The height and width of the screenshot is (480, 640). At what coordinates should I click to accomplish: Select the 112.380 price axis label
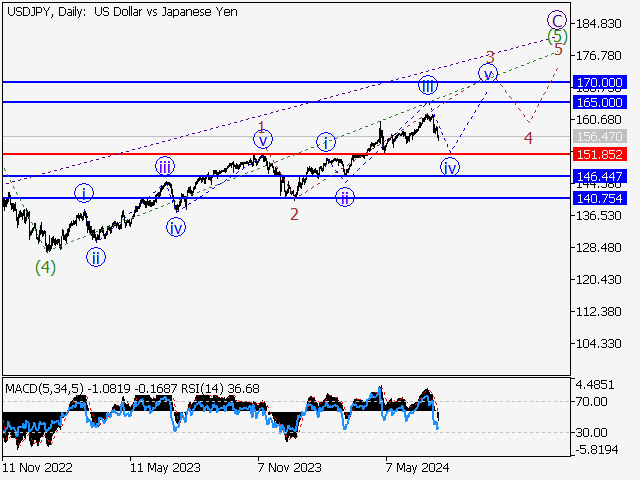tap(598, 311)
